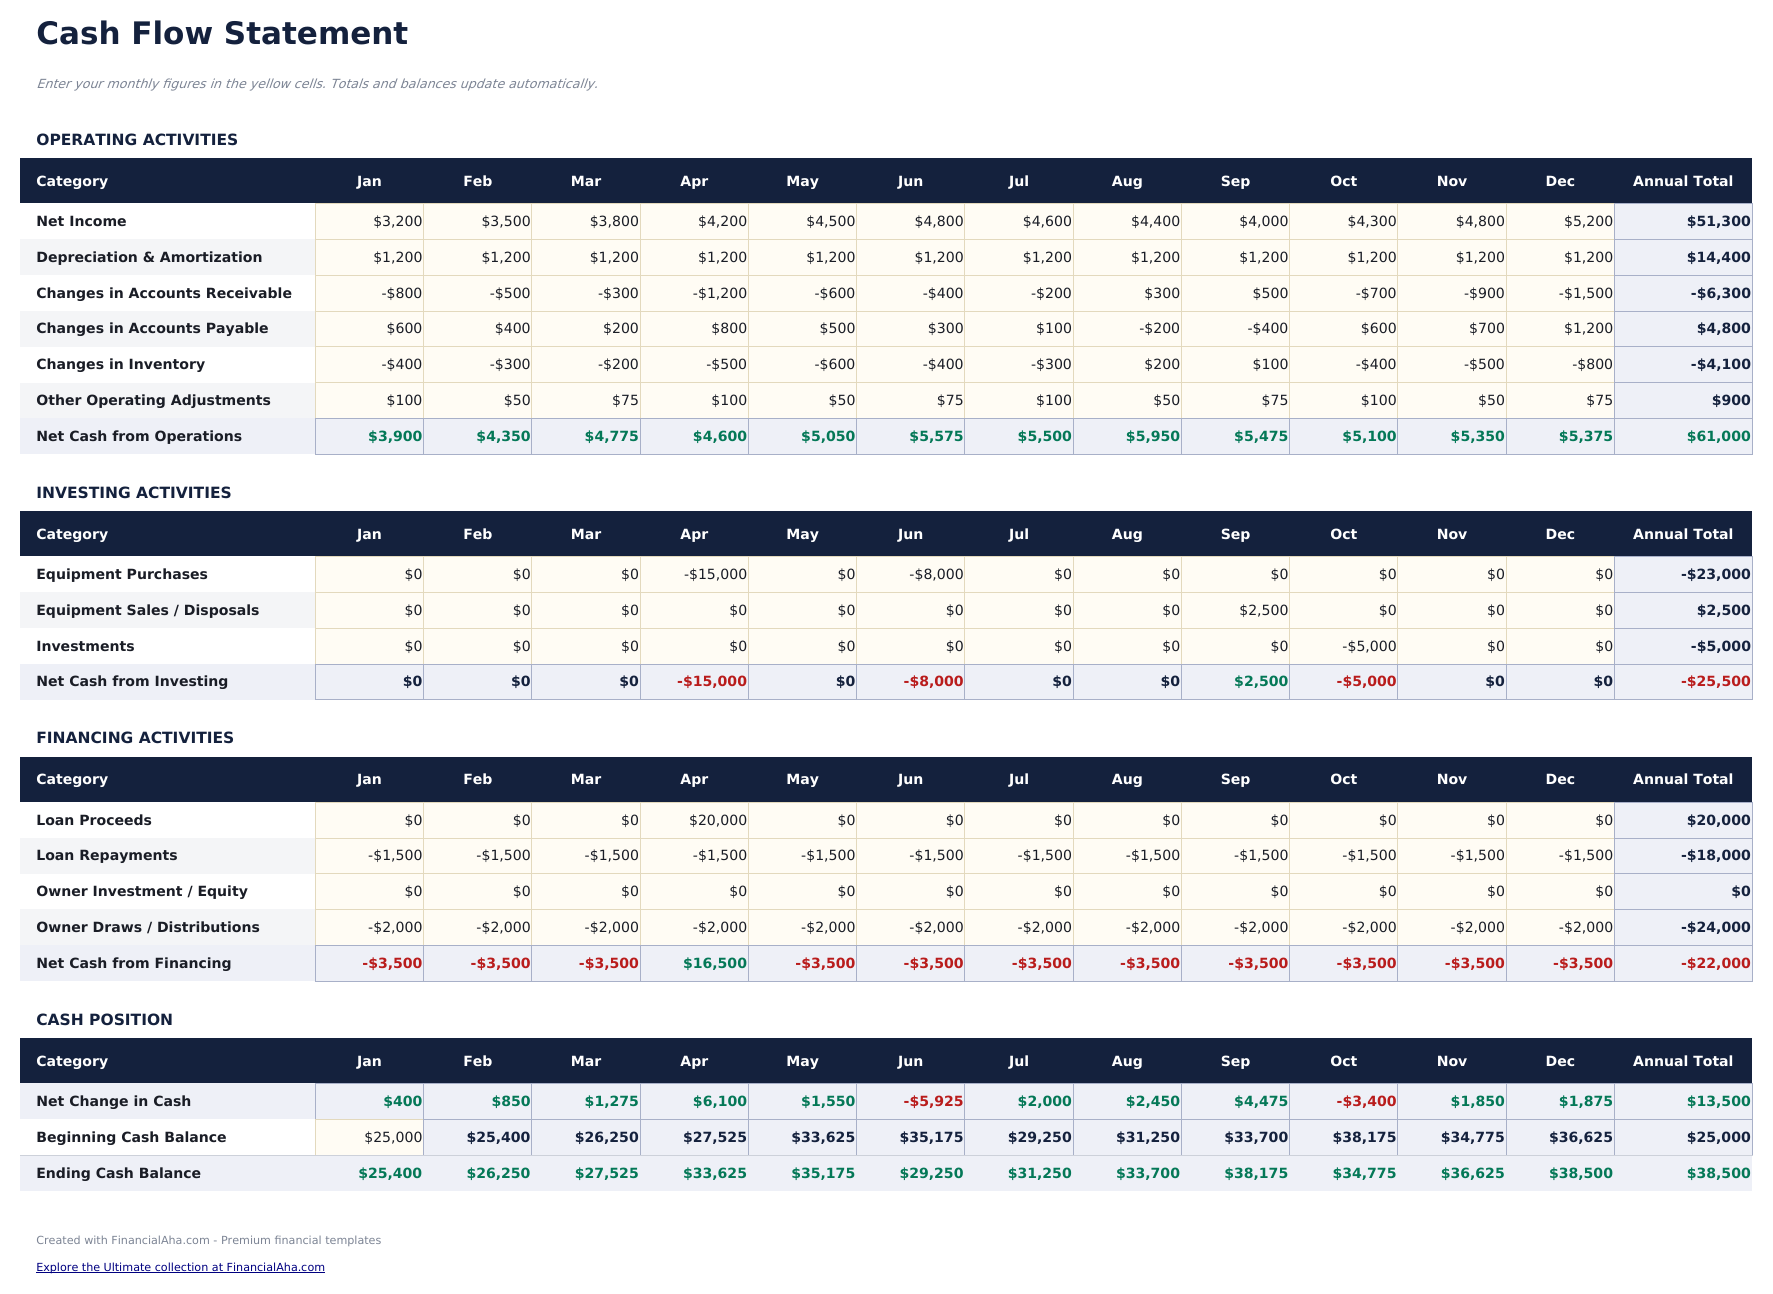Click the Net Cash from Operations row label
The height and width of the screenshot is (1294, 1773).
click(139, 436)
